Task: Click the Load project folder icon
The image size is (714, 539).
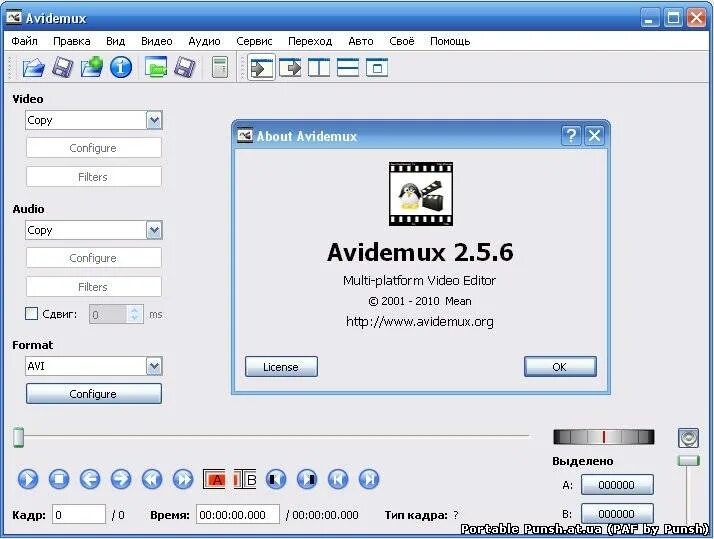Action: [156, 67]
